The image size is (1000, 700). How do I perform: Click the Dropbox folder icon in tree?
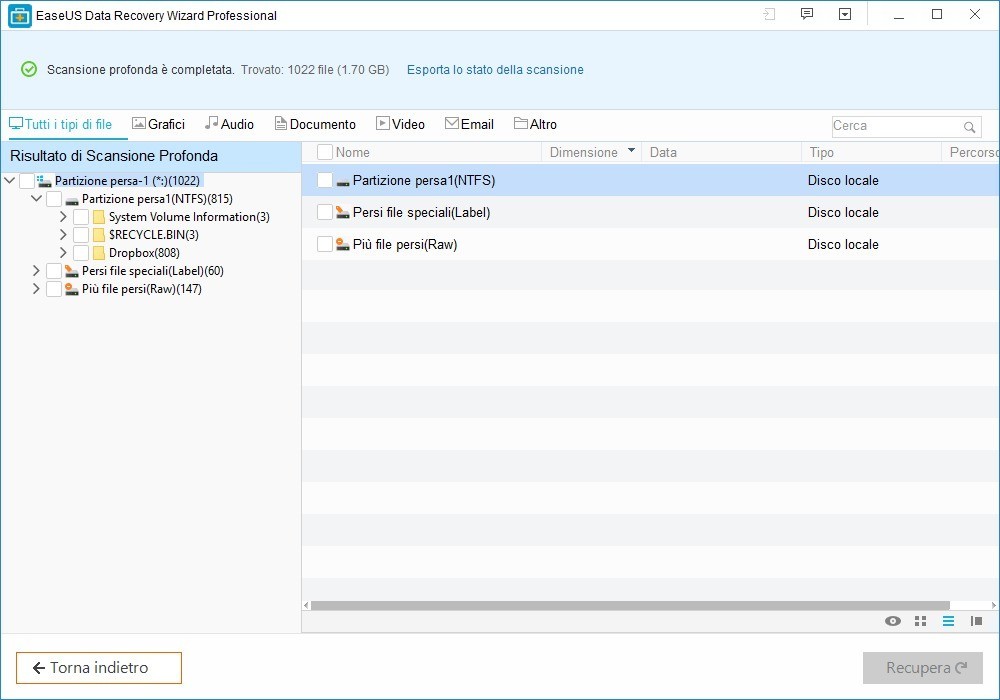(99, 253)
